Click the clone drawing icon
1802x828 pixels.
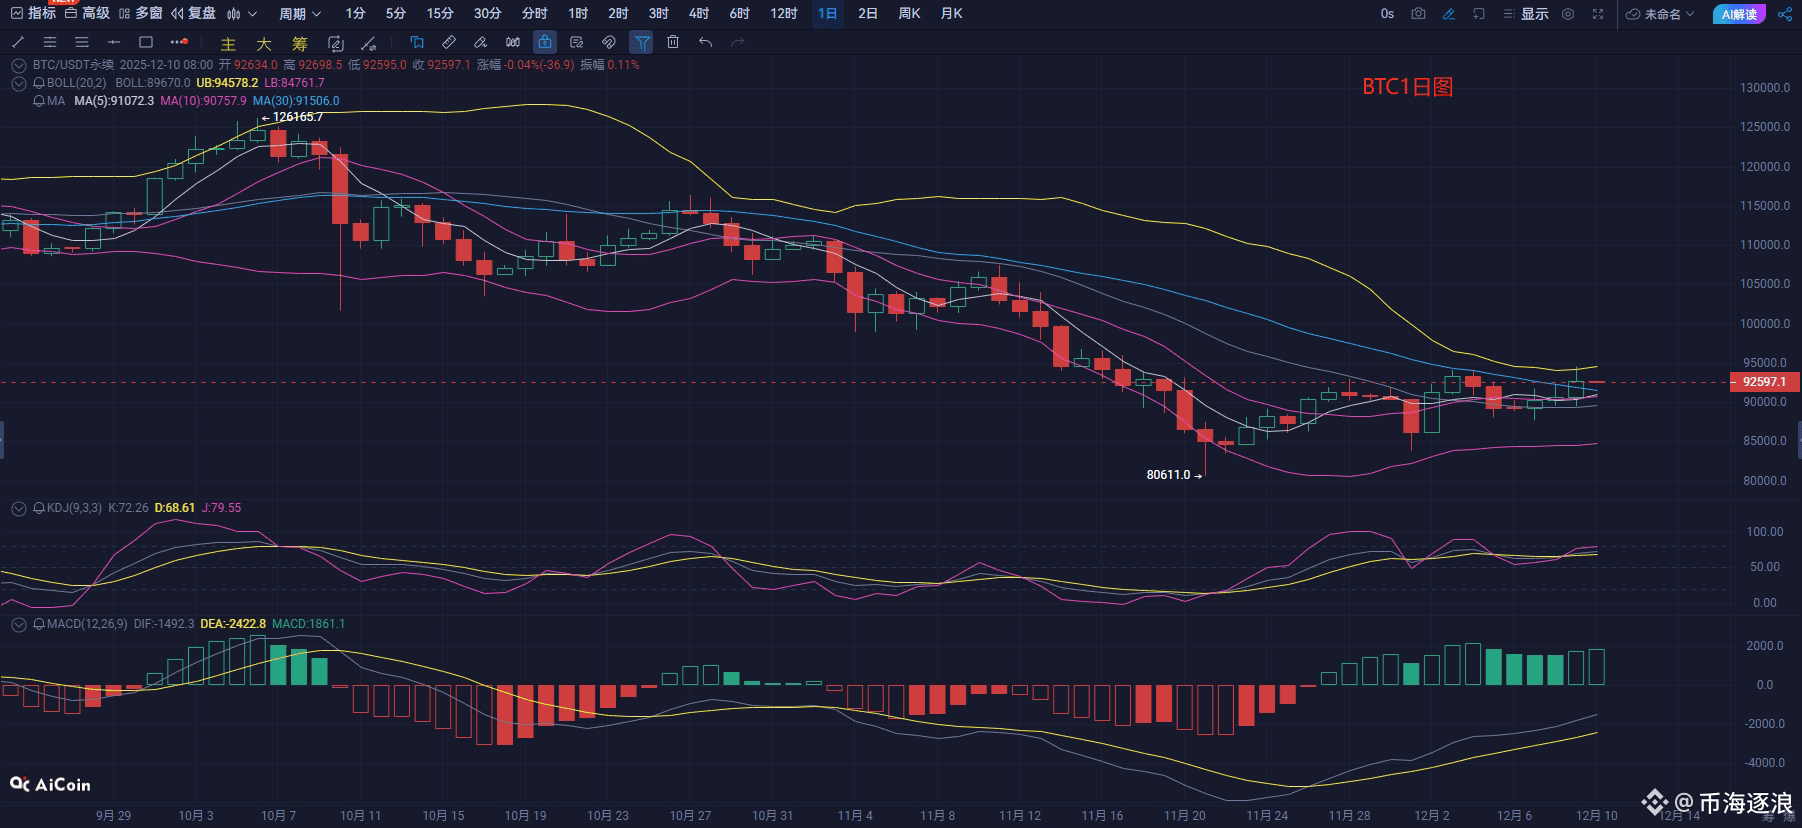tap(417, 42)
